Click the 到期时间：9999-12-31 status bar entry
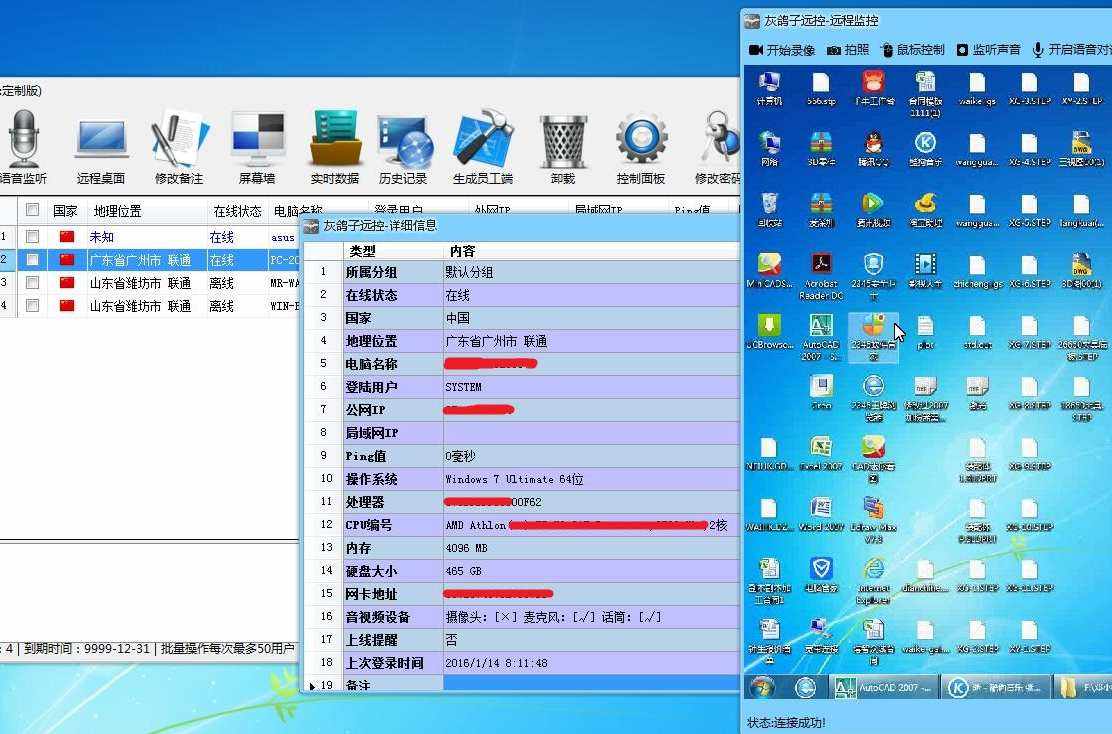 pos(87,648)
